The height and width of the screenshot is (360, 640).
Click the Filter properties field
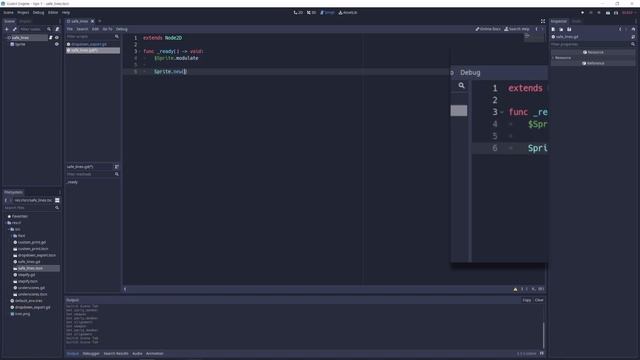(593, 44)
